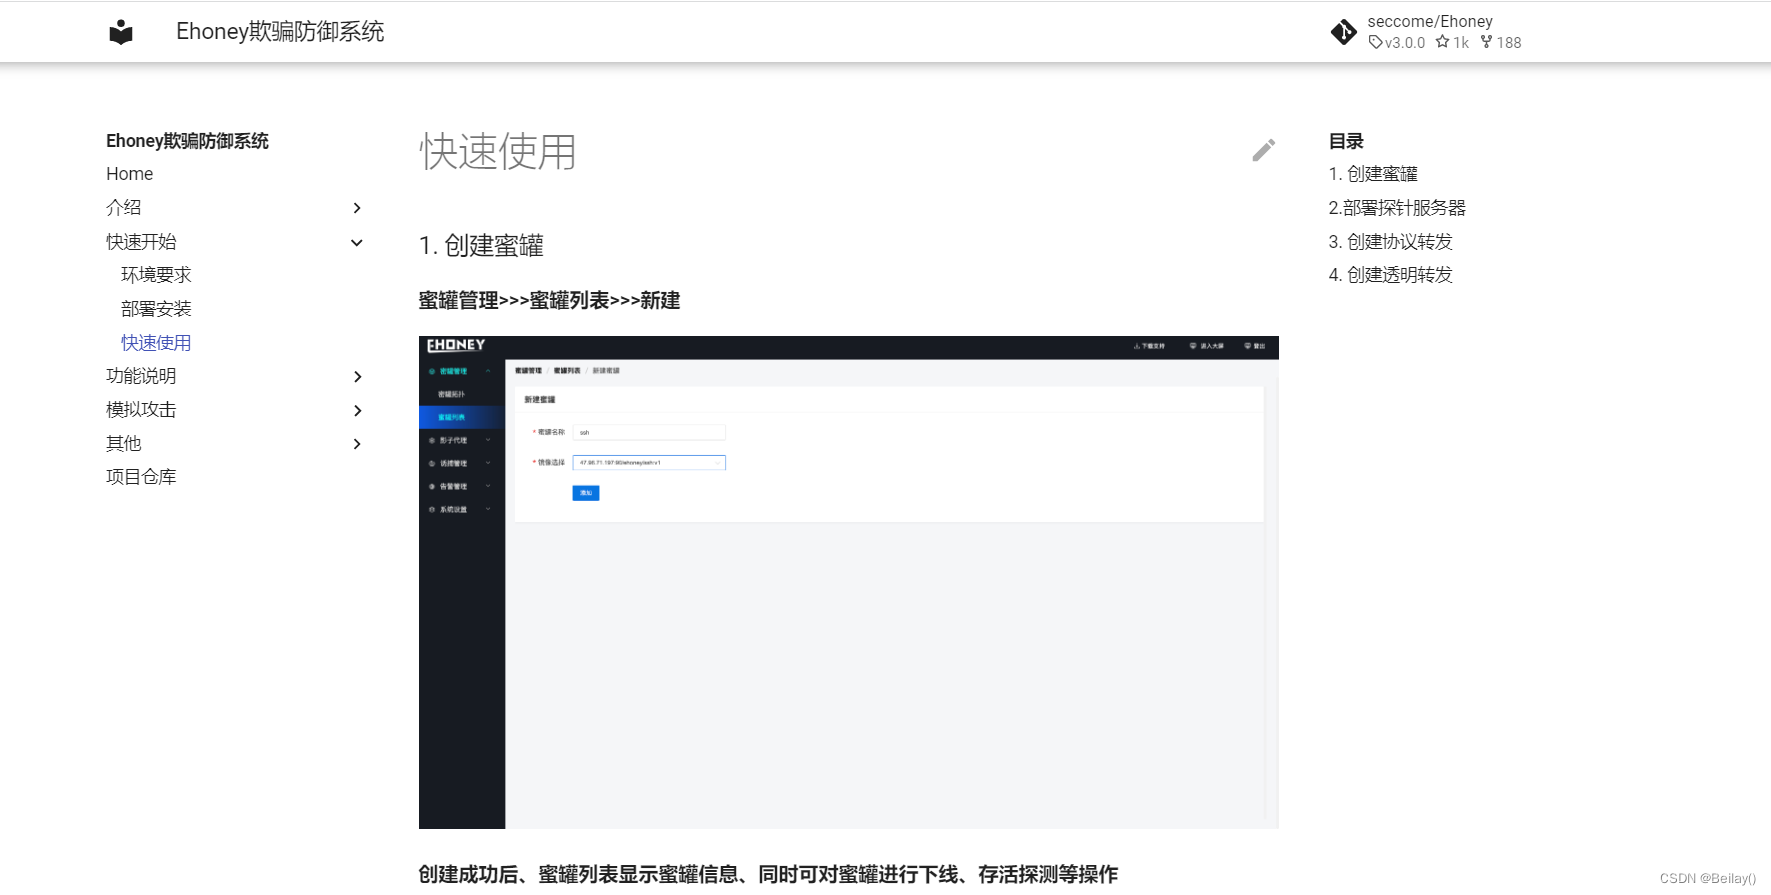Image resolution: width=1771 pixels, height=895 pixels.
Task: Click the 功能说明 navigation label
Action: click(x=141, y=376)
